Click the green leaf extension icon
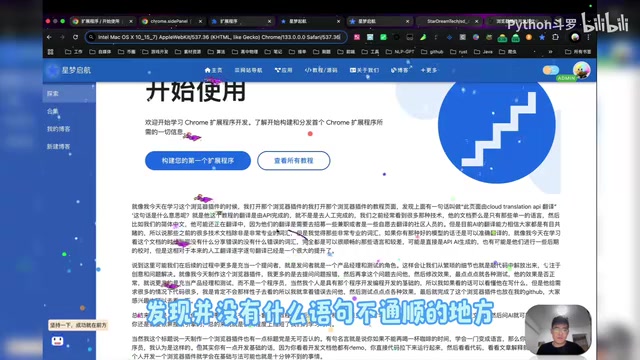Screen dimensions: 640x360 [423, 37]
